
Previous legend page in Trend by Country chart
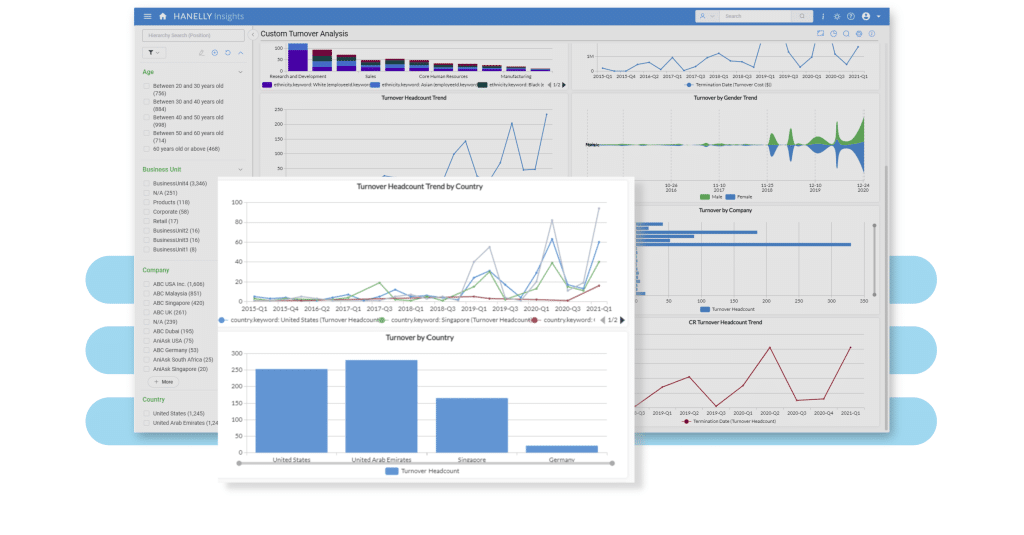[x=602, y=320]
